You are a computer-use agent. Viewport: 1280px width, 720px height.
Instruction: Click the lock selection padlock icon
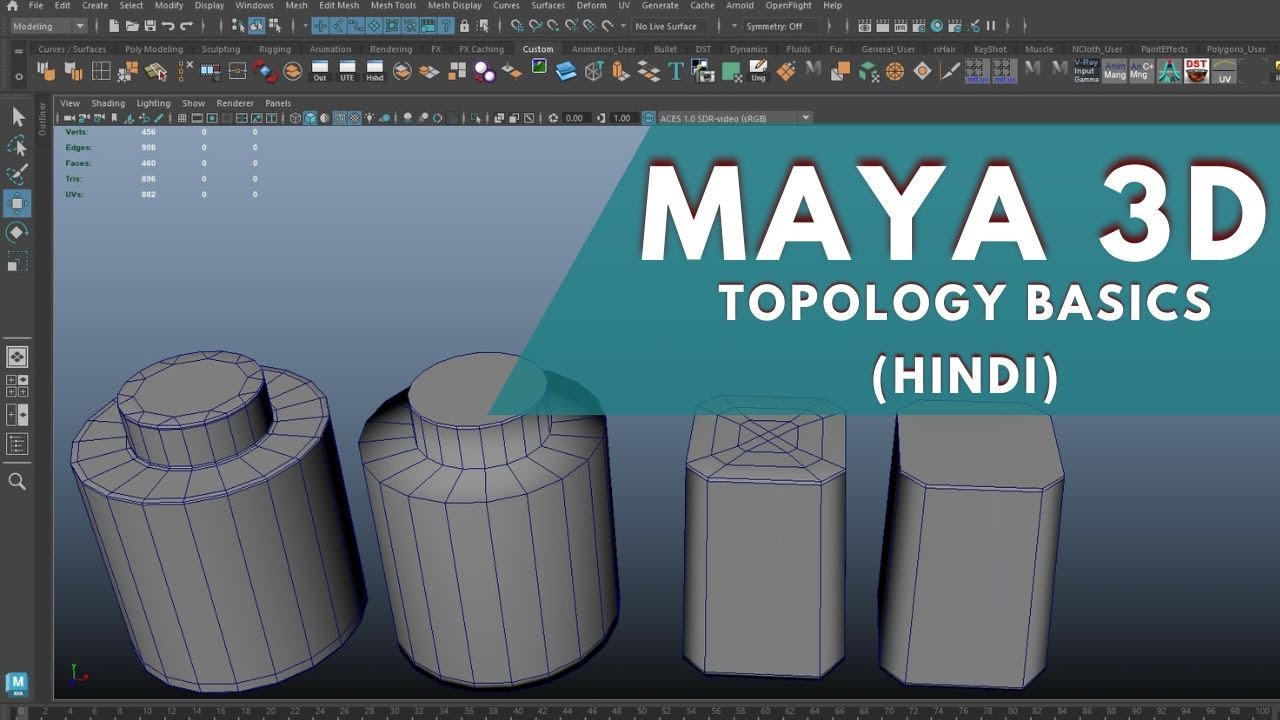click(464, 26)
